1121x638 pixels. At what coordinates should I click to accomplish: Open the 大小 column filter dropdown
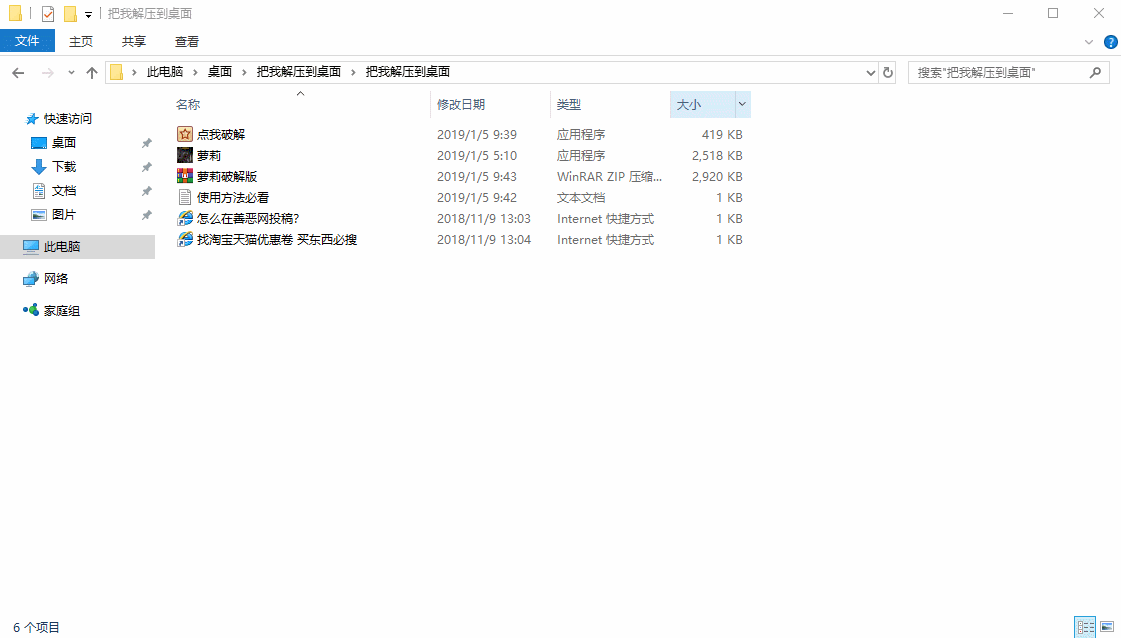pyautogui.click(x=742, y=104)
